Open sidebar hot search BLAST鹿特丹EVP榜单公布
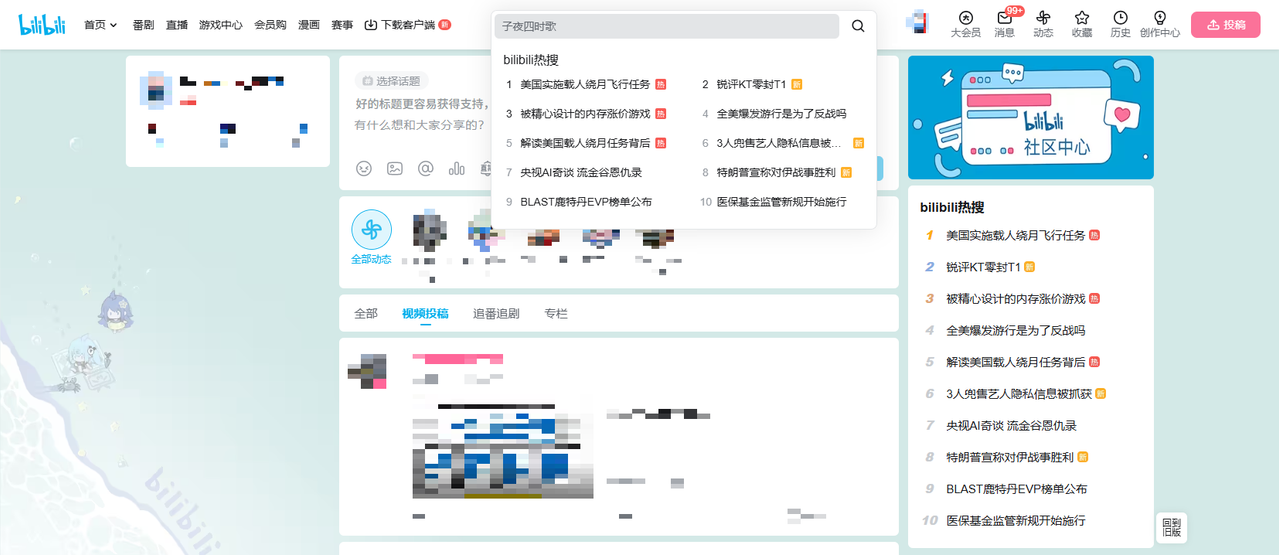 click(x=1016, y=489)
